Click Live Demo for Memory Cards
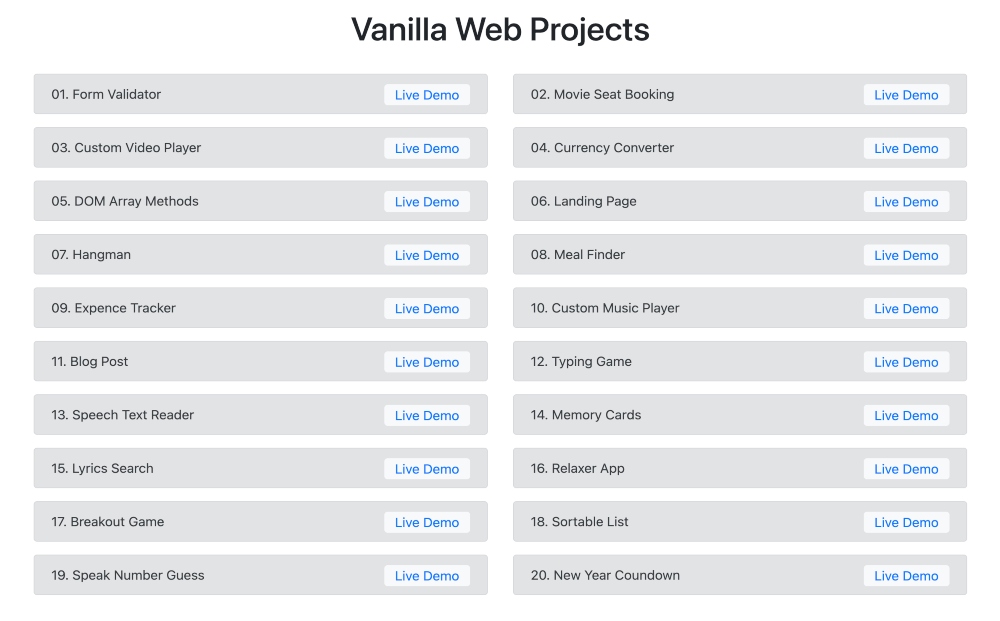The height and width of the screenshot is (621, 1000). pos(906,416)
